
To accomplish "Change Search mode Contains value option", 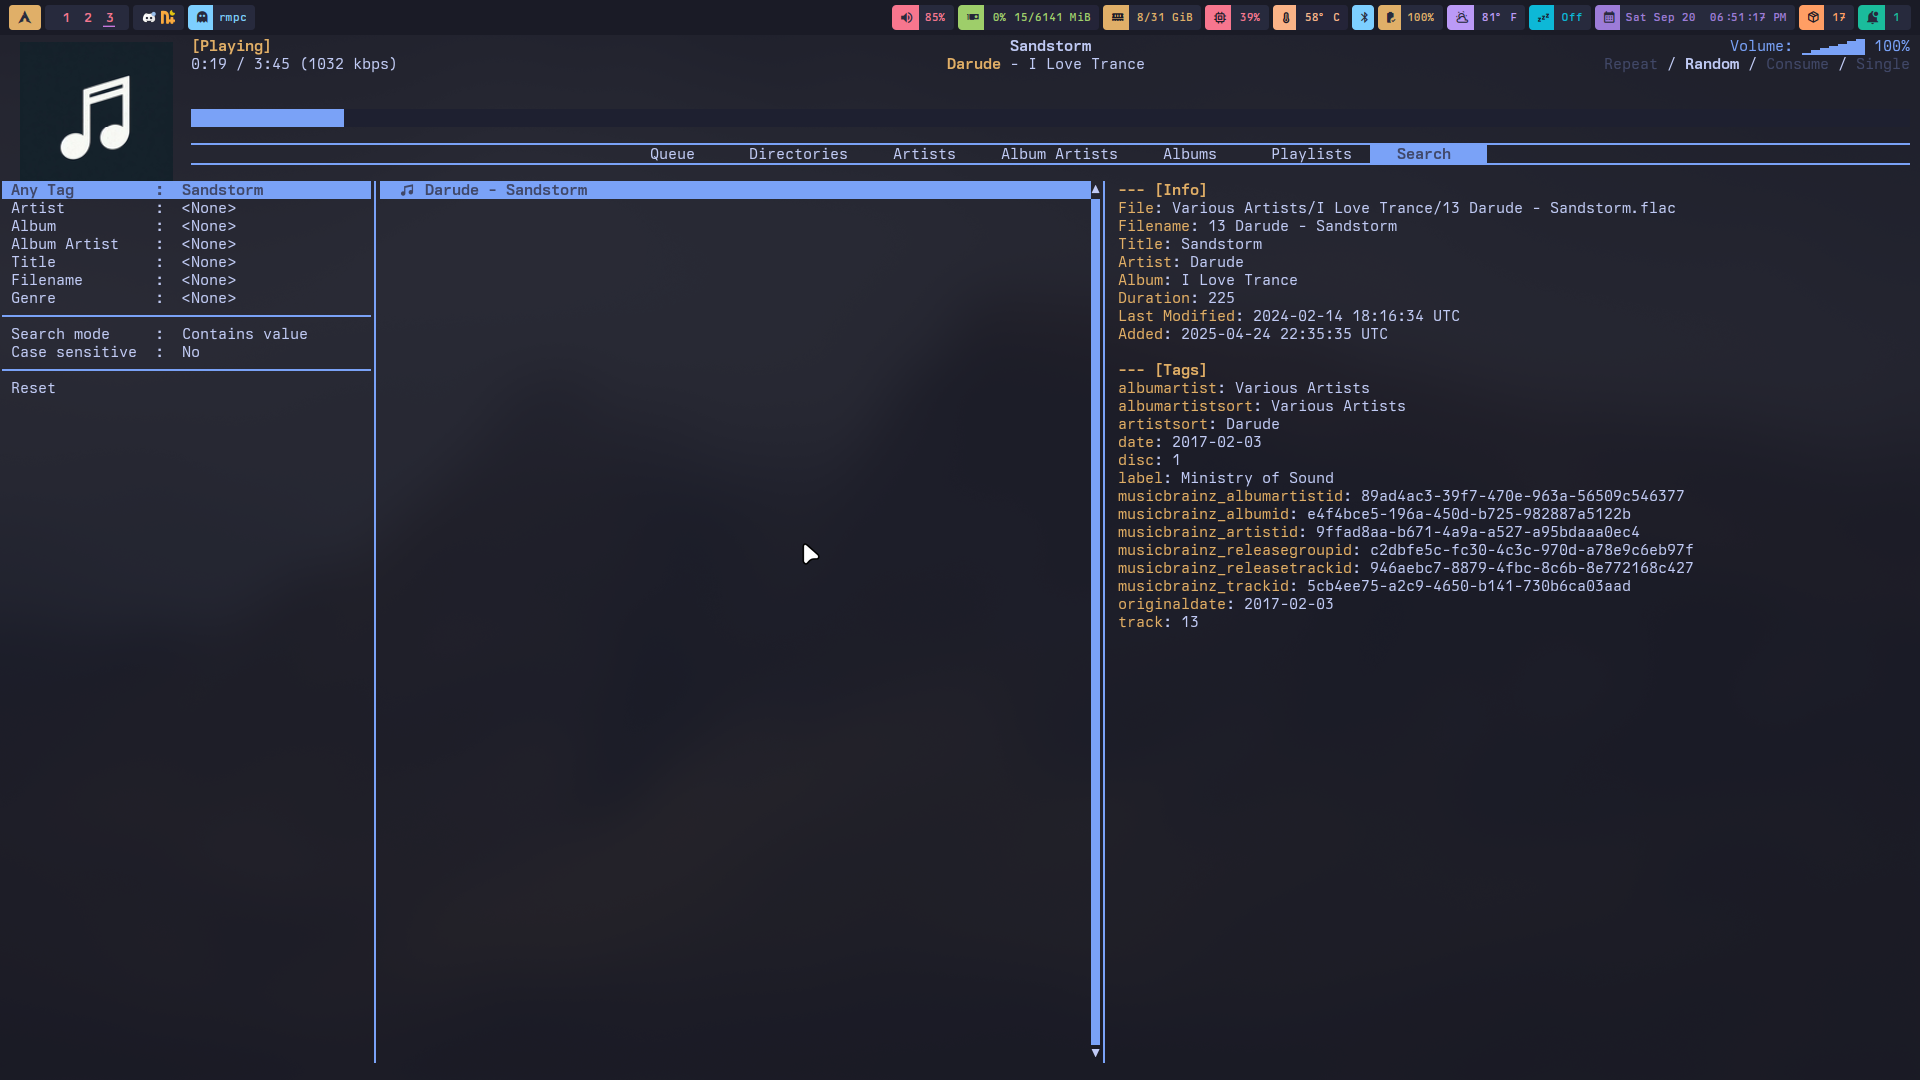I will pos(244,334).
